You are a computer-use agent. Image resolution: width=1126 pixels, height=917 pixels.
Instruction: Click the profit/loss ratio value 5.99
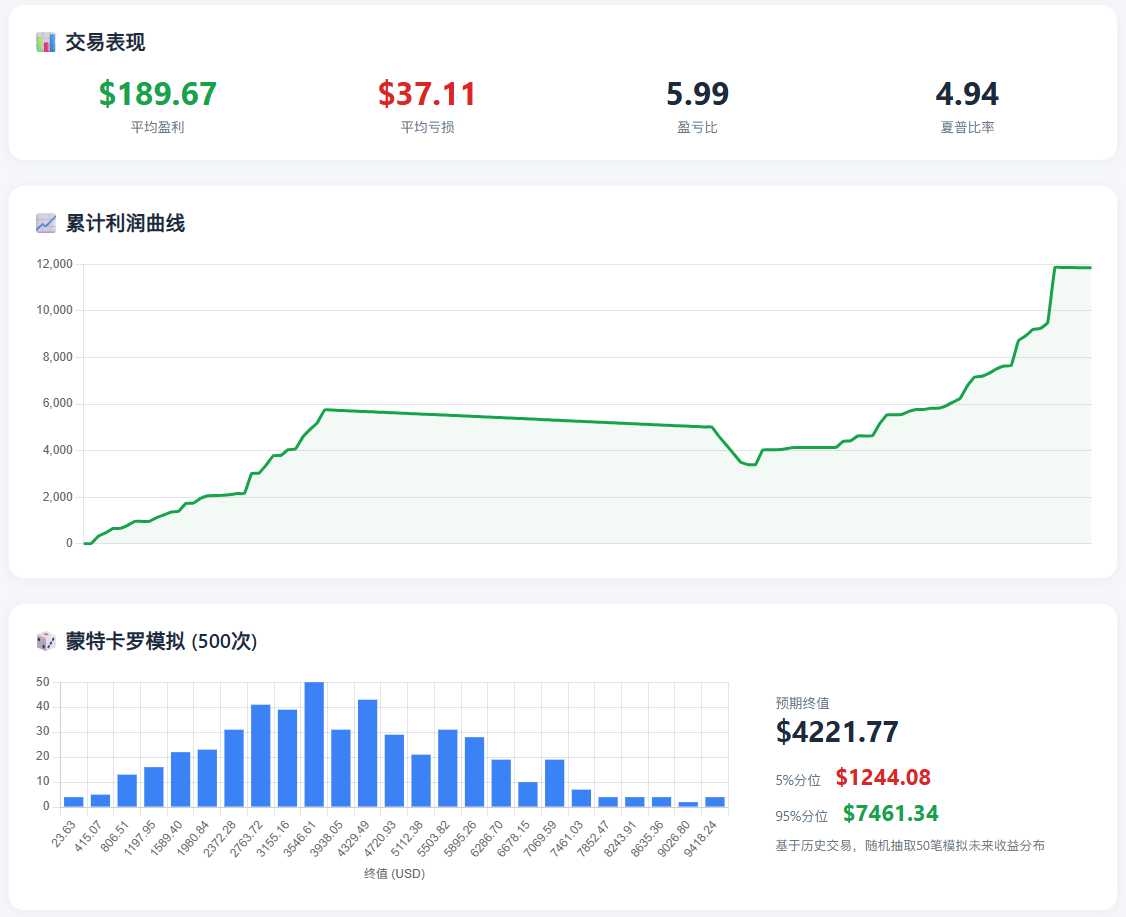click(697, 94)
